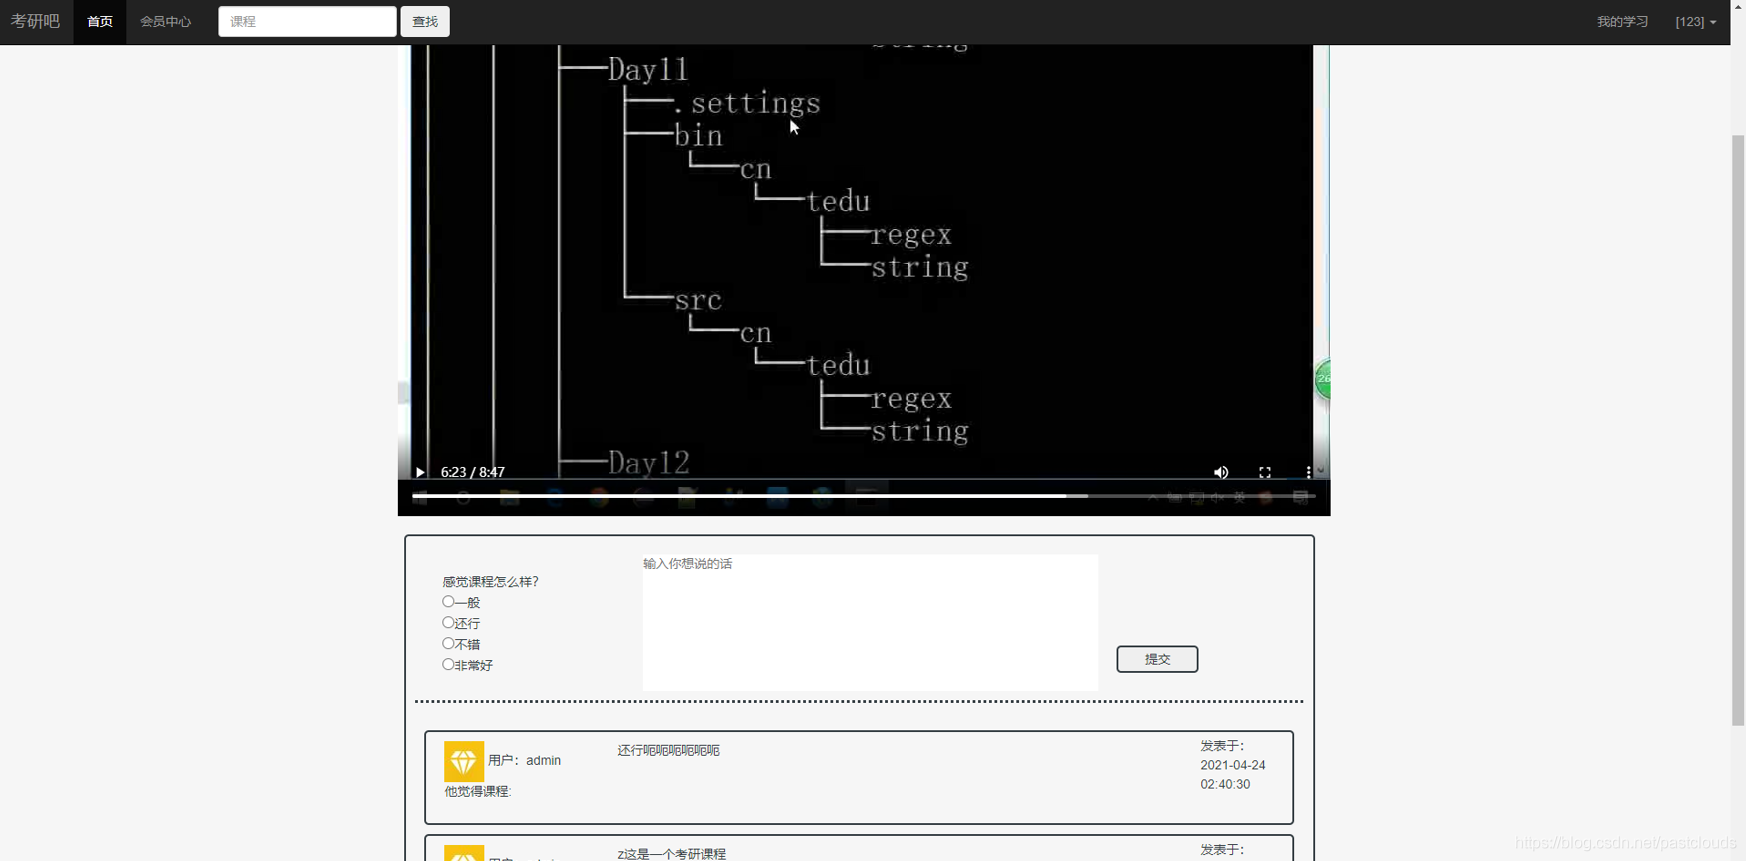Focus the 课程 search input field
Screen dimensions: 1746x861
click(307, 21)
